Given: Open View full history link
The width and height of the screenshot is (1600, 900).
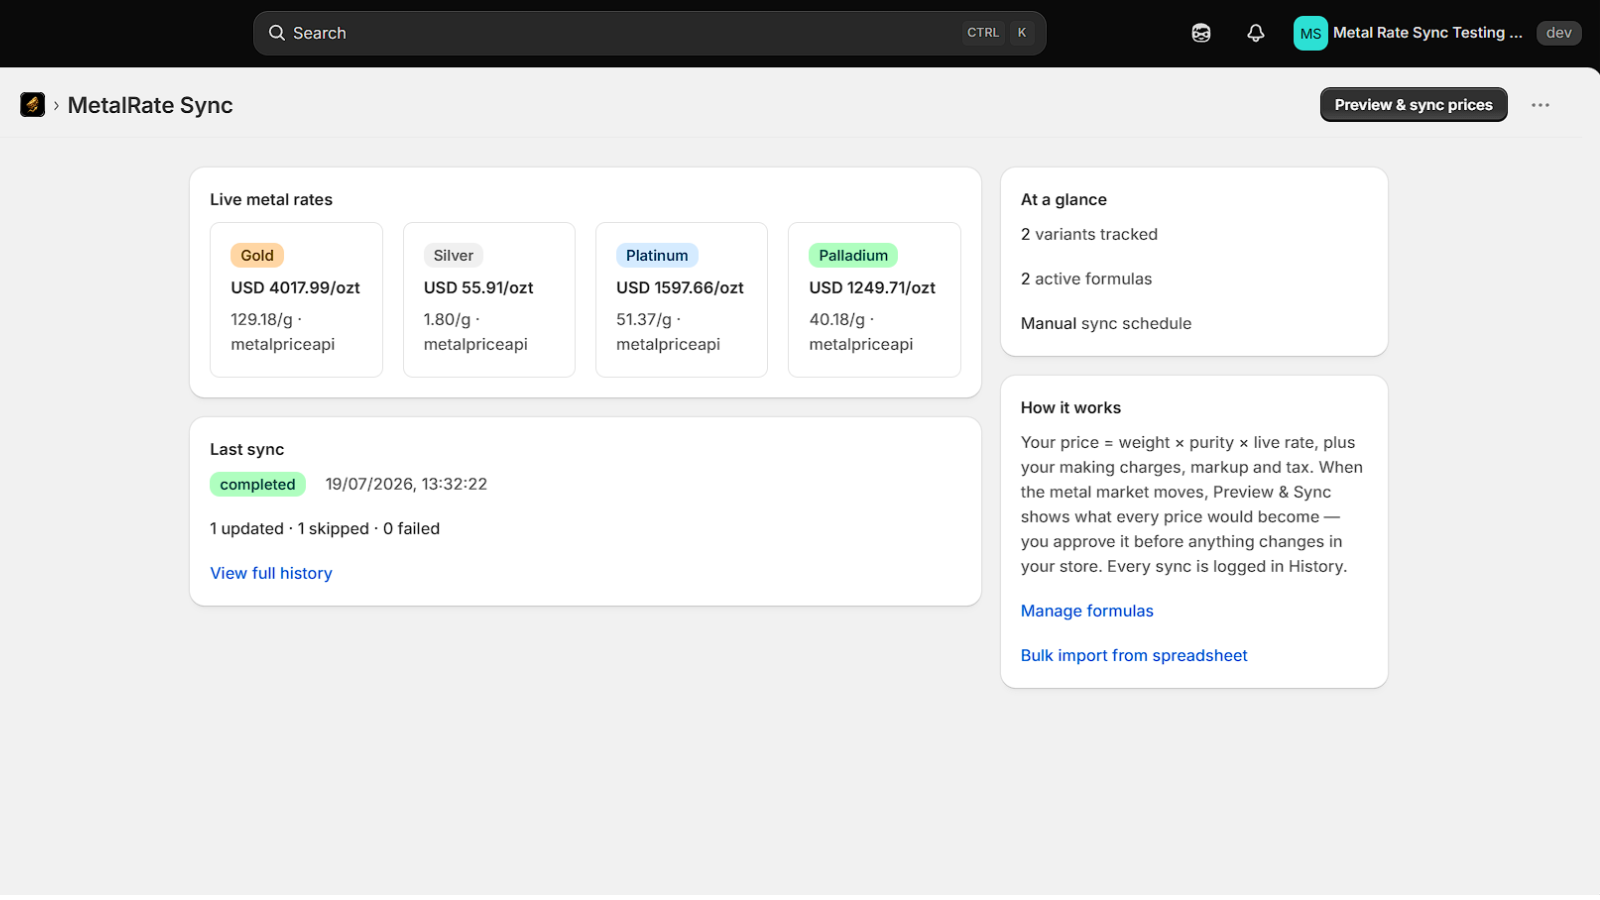Looking at the screenshot, I should point(271,573).
